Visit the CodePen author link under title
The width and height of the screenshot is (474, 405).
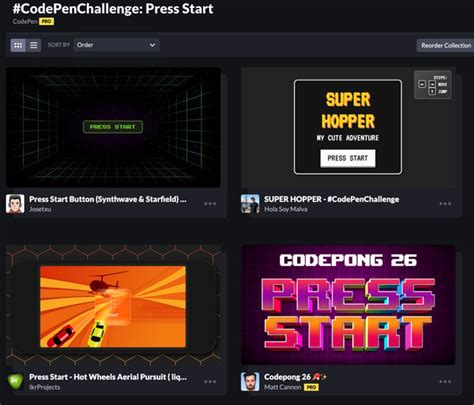point(25,22)
